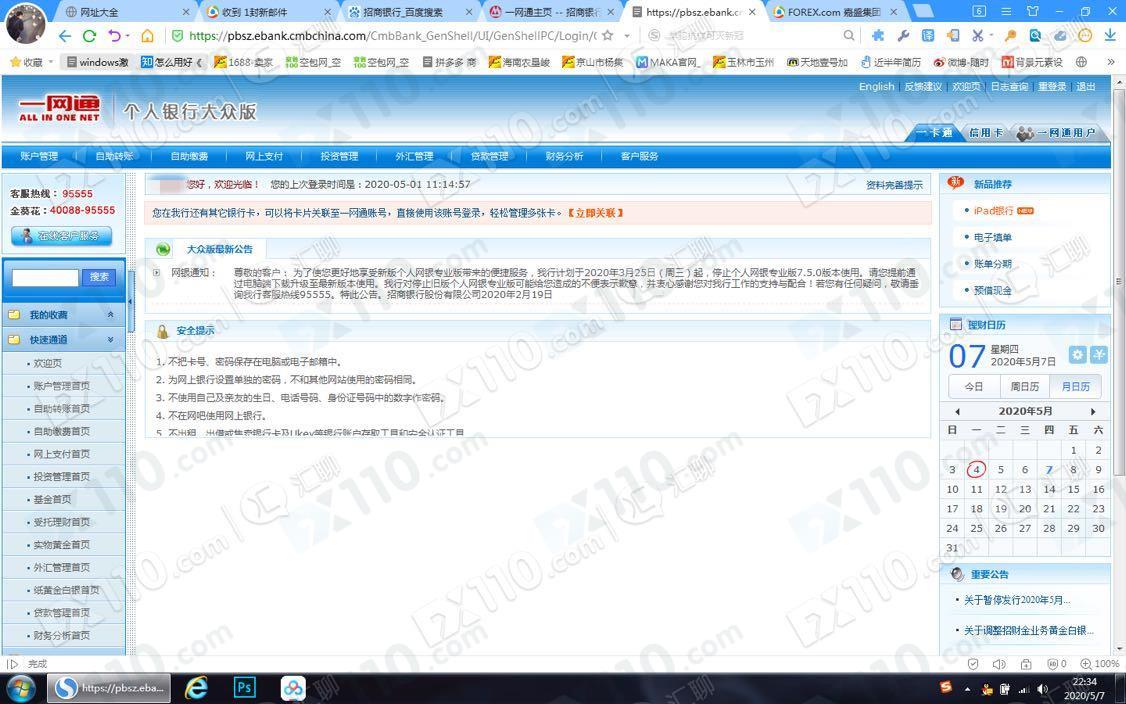Select 今日 calendar view
This screenshot has height=704, width=1126.
click(x=974, y=386)
